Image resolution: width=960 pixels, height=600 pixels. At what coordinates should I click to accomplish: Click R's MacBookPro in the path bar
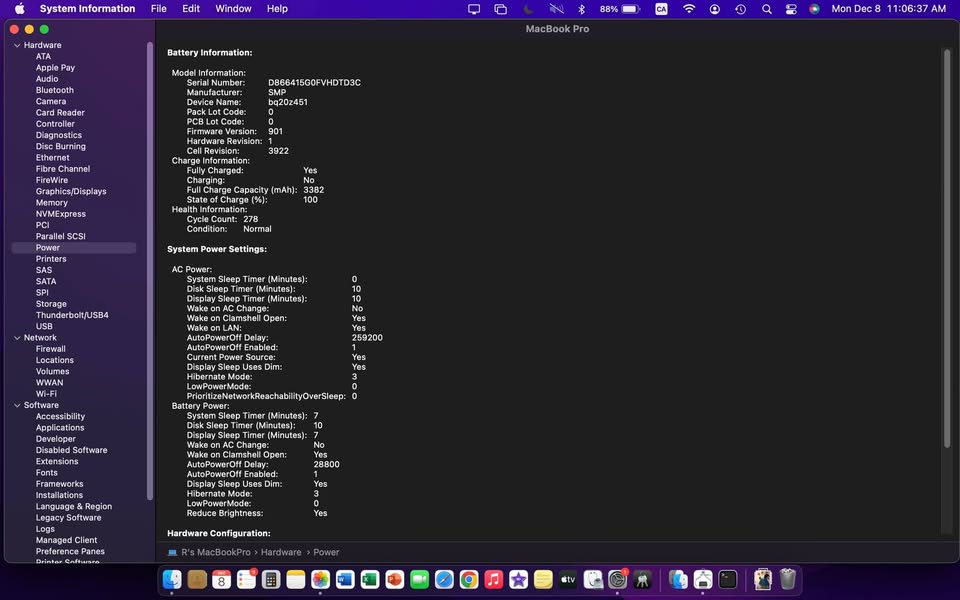[x=218, y=552]
